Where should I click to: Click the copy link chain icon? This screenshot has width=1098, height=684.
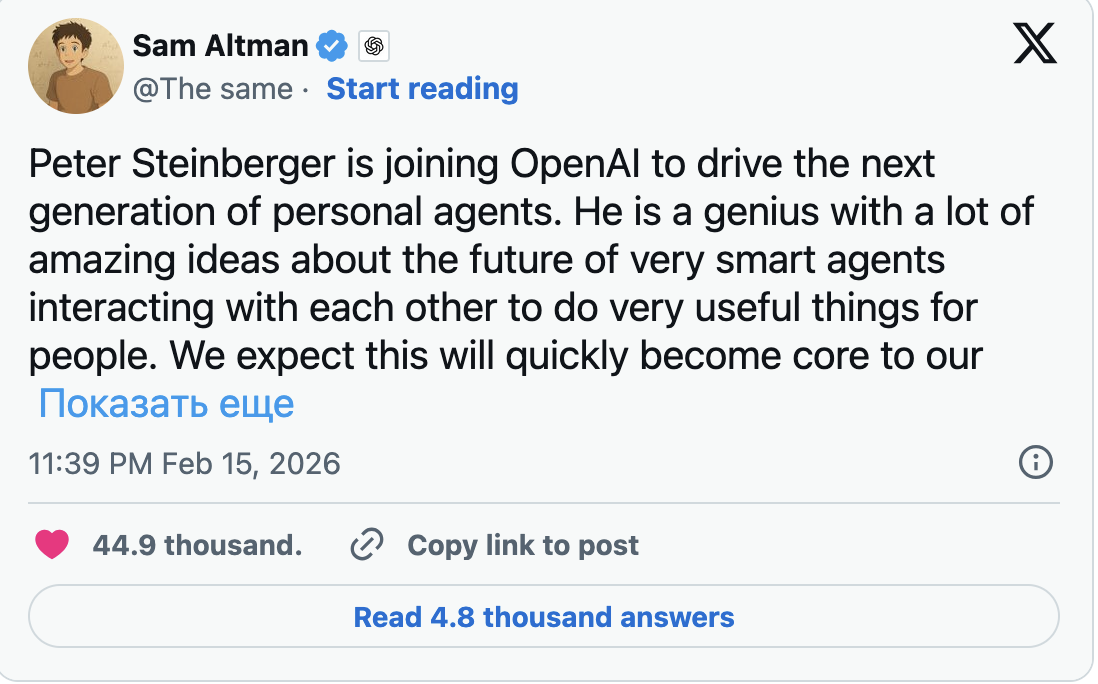coord(367,545)
